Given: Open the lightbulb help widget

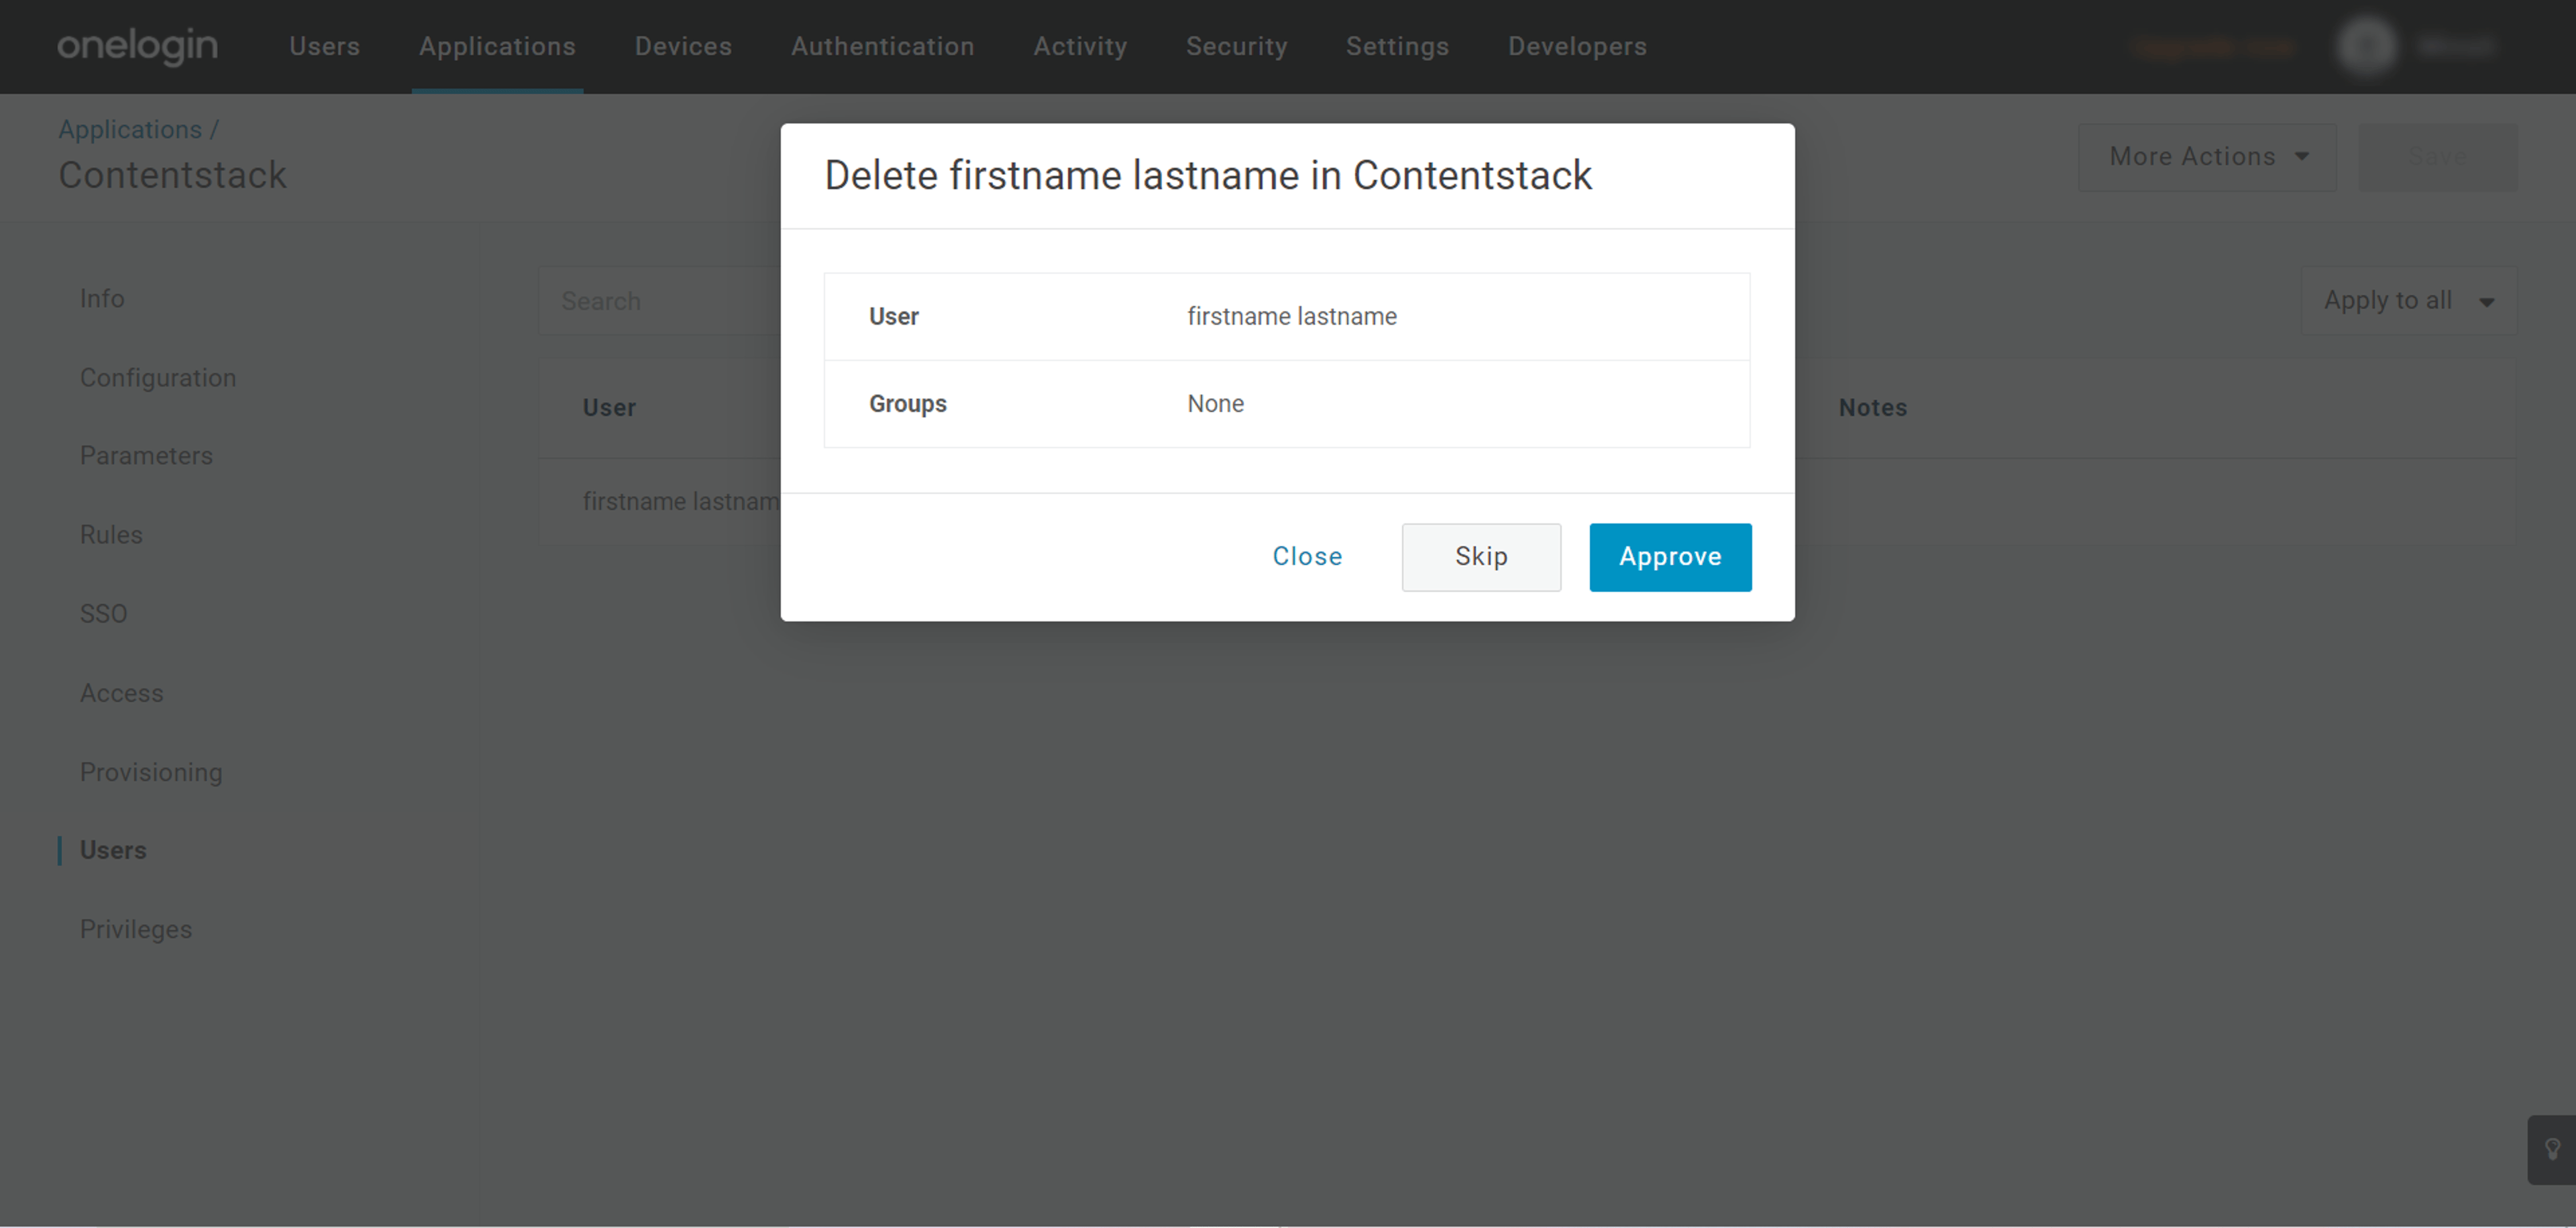Looking at the screenshot, I should (2552, 1150).
